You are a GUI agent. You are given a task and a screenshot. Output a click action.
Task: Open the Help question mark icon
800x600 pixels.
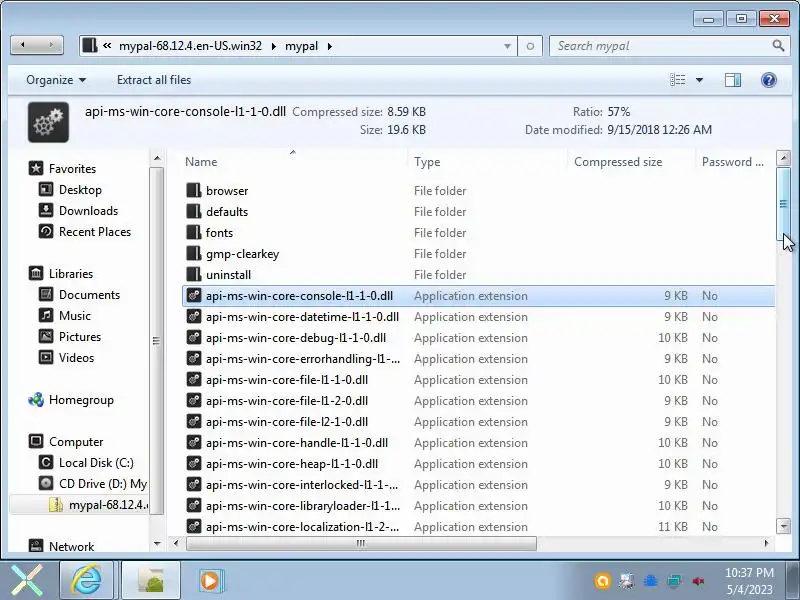pyautogui.click(x=768, y=80)
